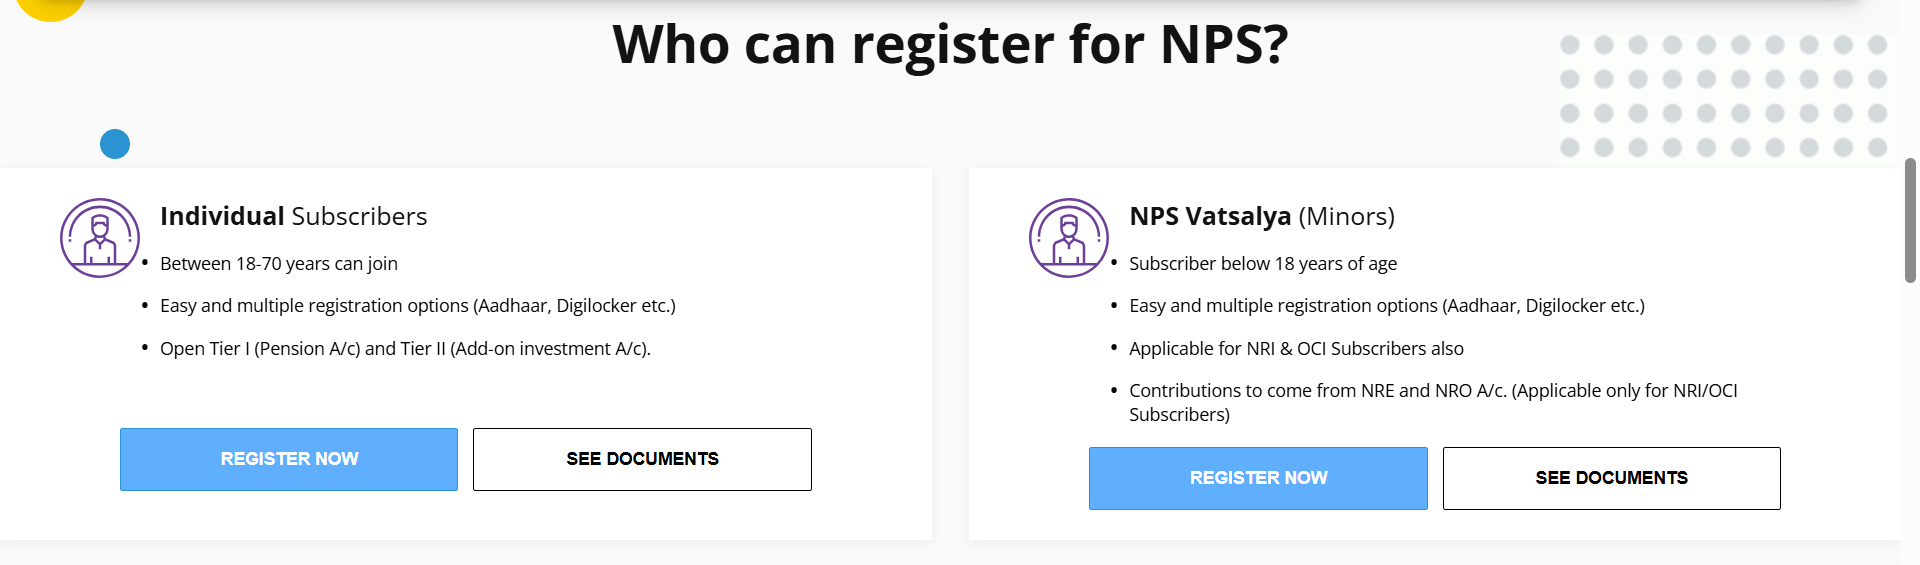Click the "Who can register for NPS?" heading

tap(950, 45)
